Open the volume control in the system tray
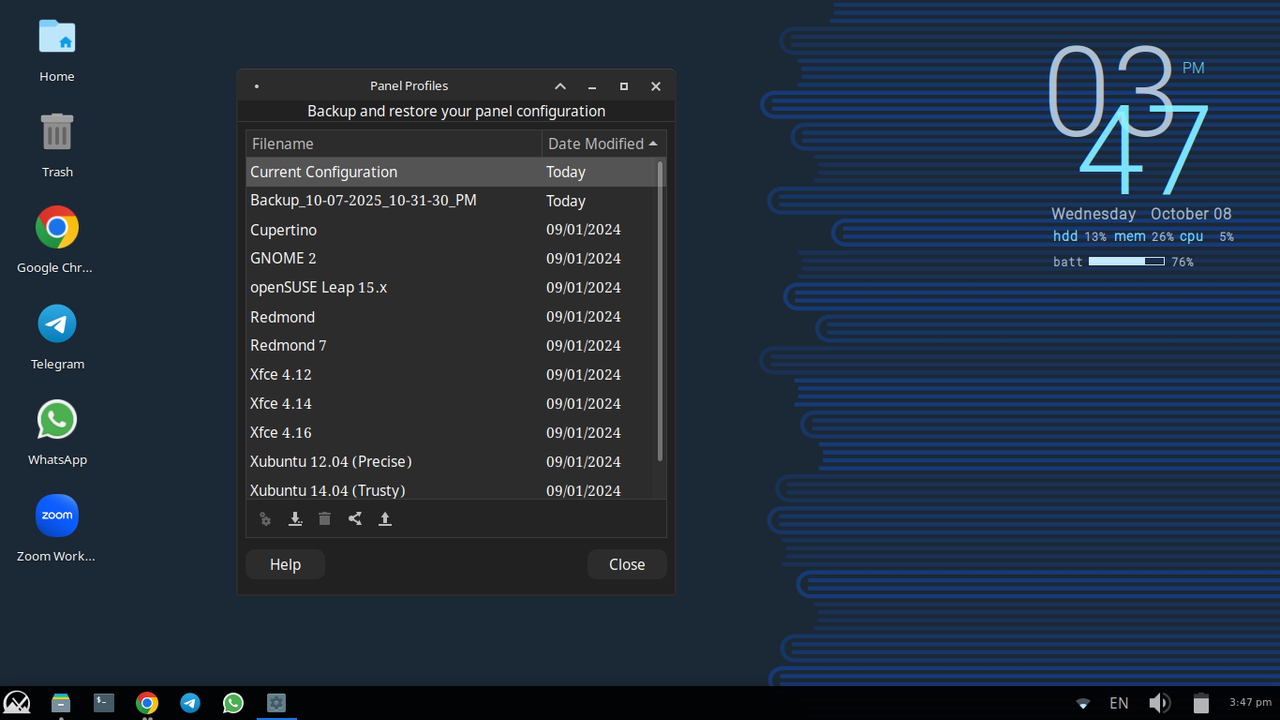This screenshot has height=720, width=1280. coord(1159,703)
